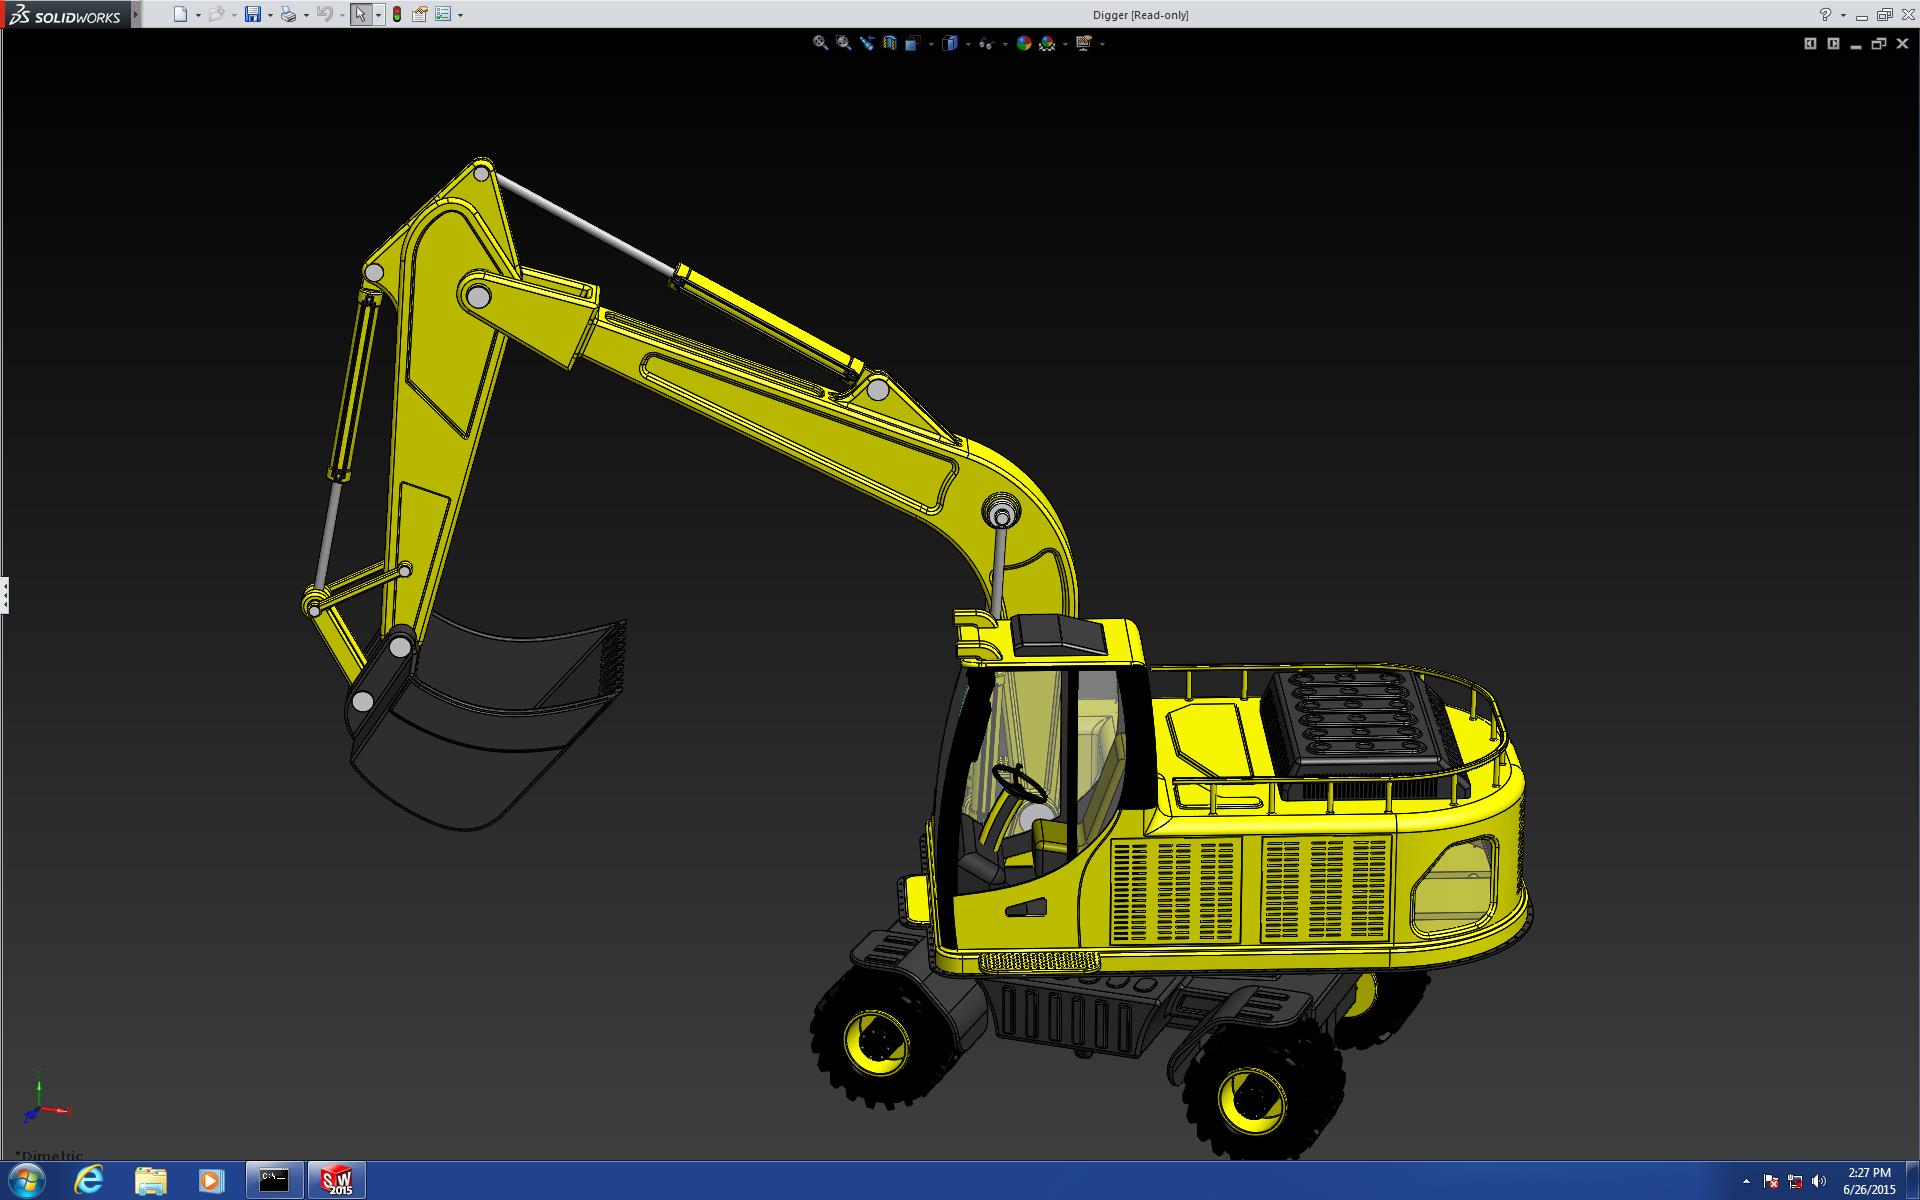Image resolution: width=1920 pixels, height=1200 pixels.
Task: Activate the Section View tool
Action: pyautogui.click(x=889, y=43)
